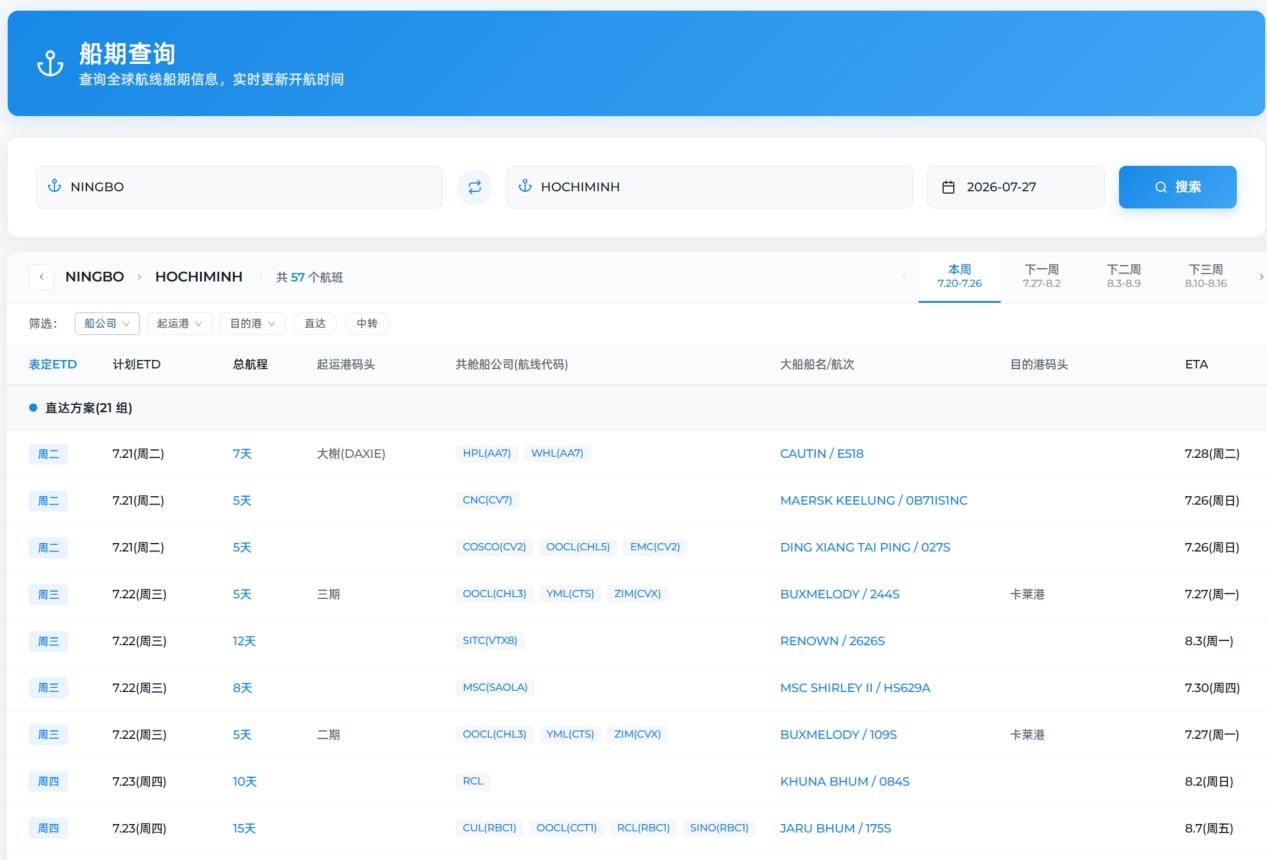Viewport: 1267px width, 860px height.
Task: Click the next weeks arrow after 下三周
Action: [x=1260, y=277]
